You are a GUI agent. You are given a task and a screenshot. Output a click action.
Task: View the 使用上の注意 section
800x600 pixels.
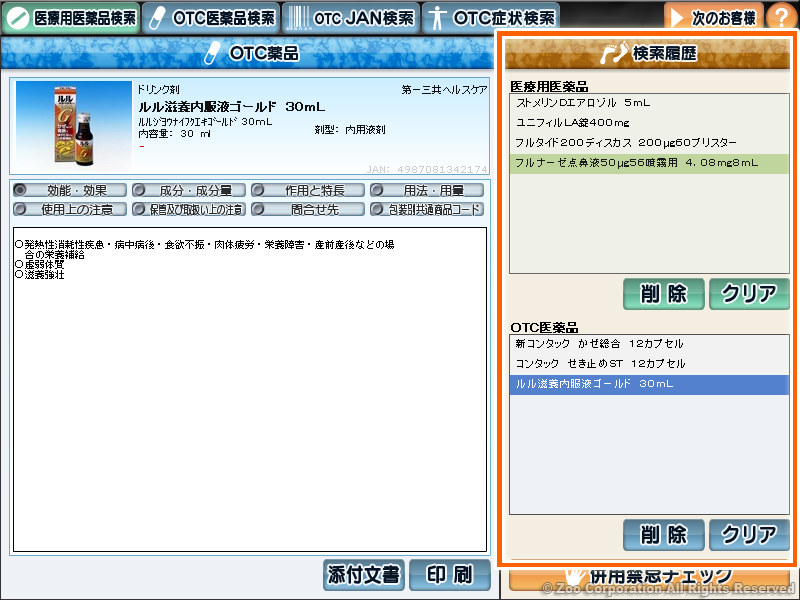[x=70, y=209]
